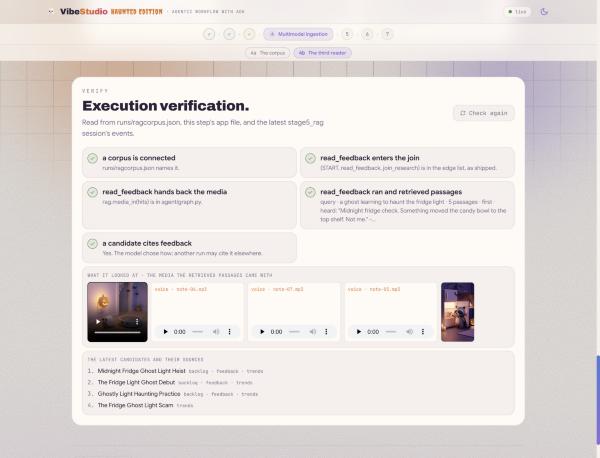
Task: Open the first completed step circle
Action: (x=209, y=34)
